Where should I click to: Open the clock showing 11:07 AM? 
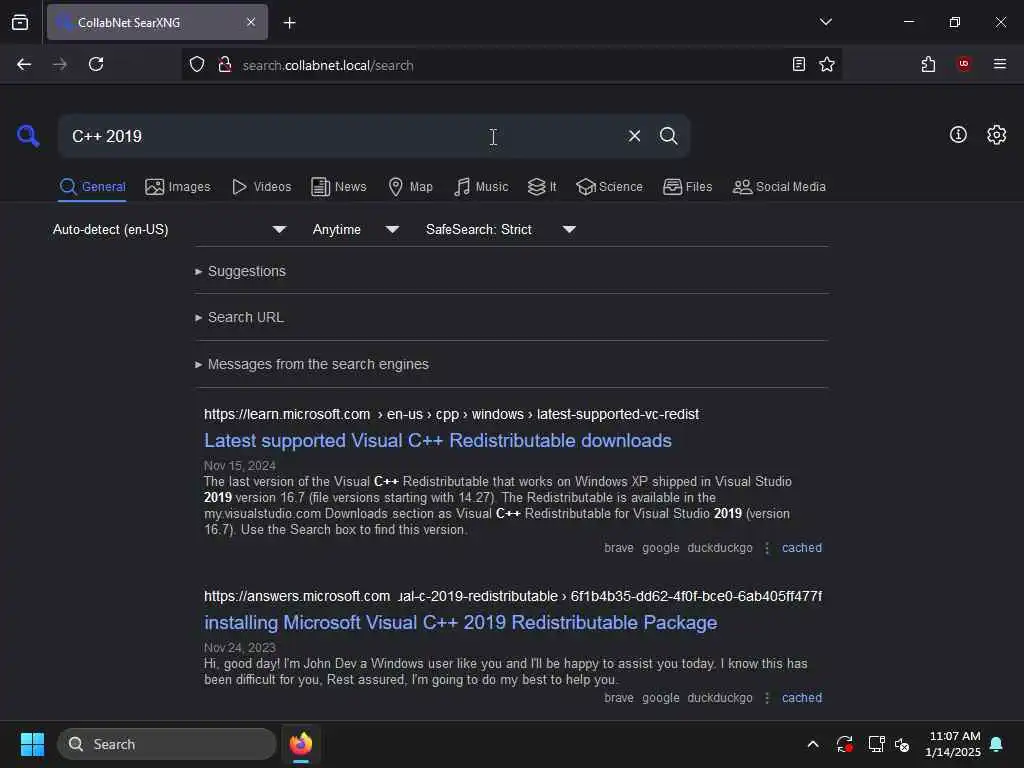pos(953,744)
